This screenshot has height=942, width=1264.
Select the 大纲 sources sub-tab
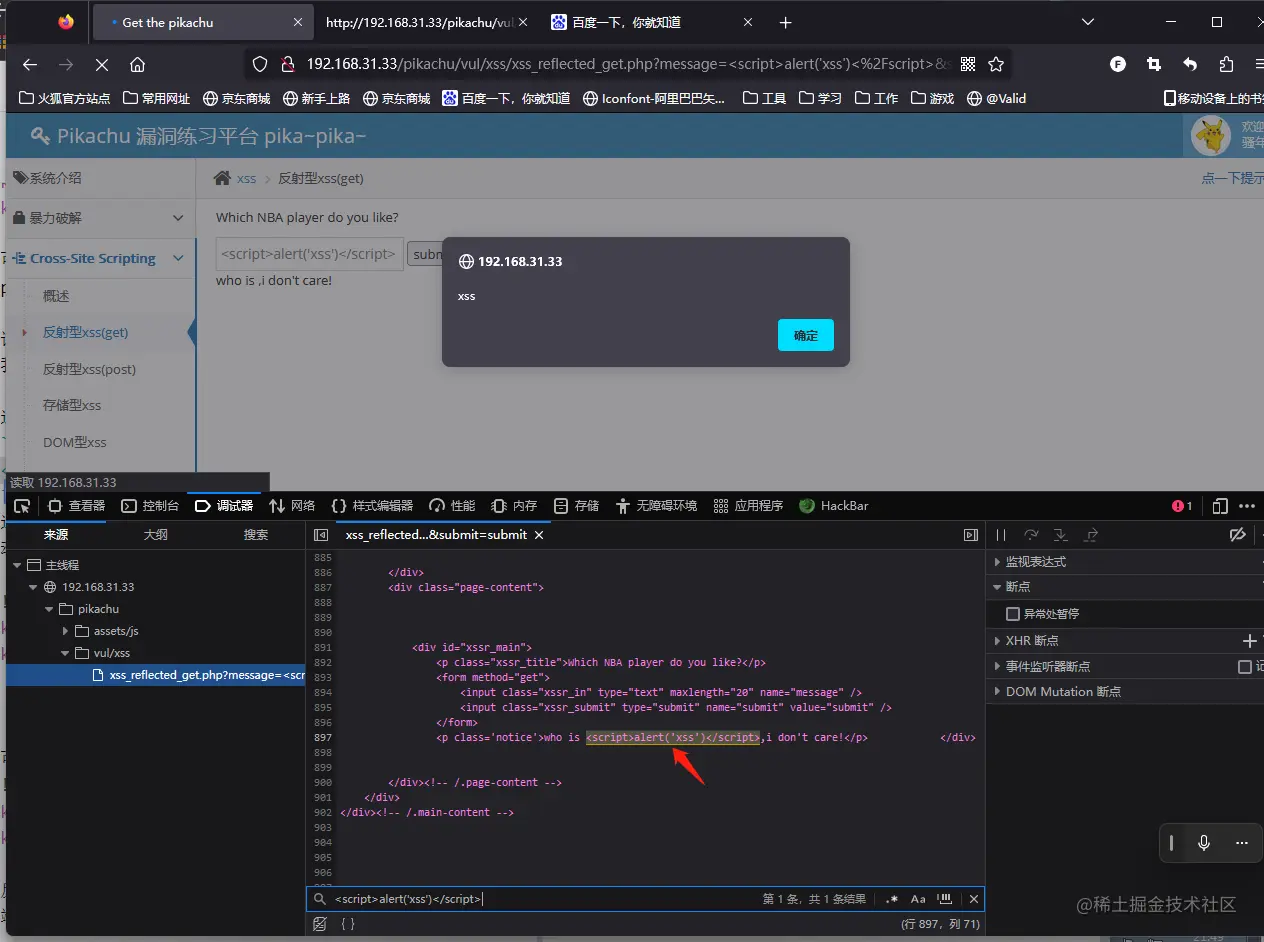[x=155, y=535]
